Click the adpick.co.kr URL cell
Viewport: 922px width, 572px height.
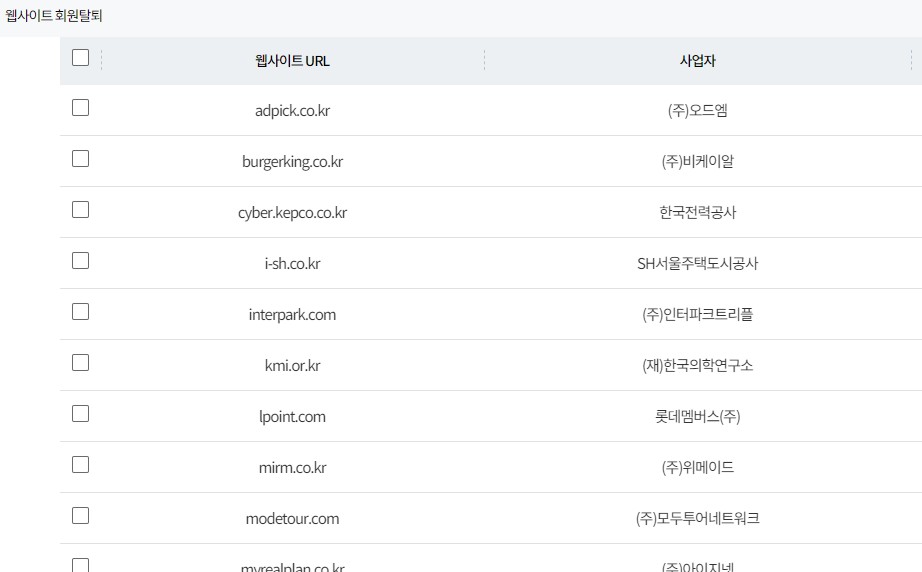pos(292,111)
